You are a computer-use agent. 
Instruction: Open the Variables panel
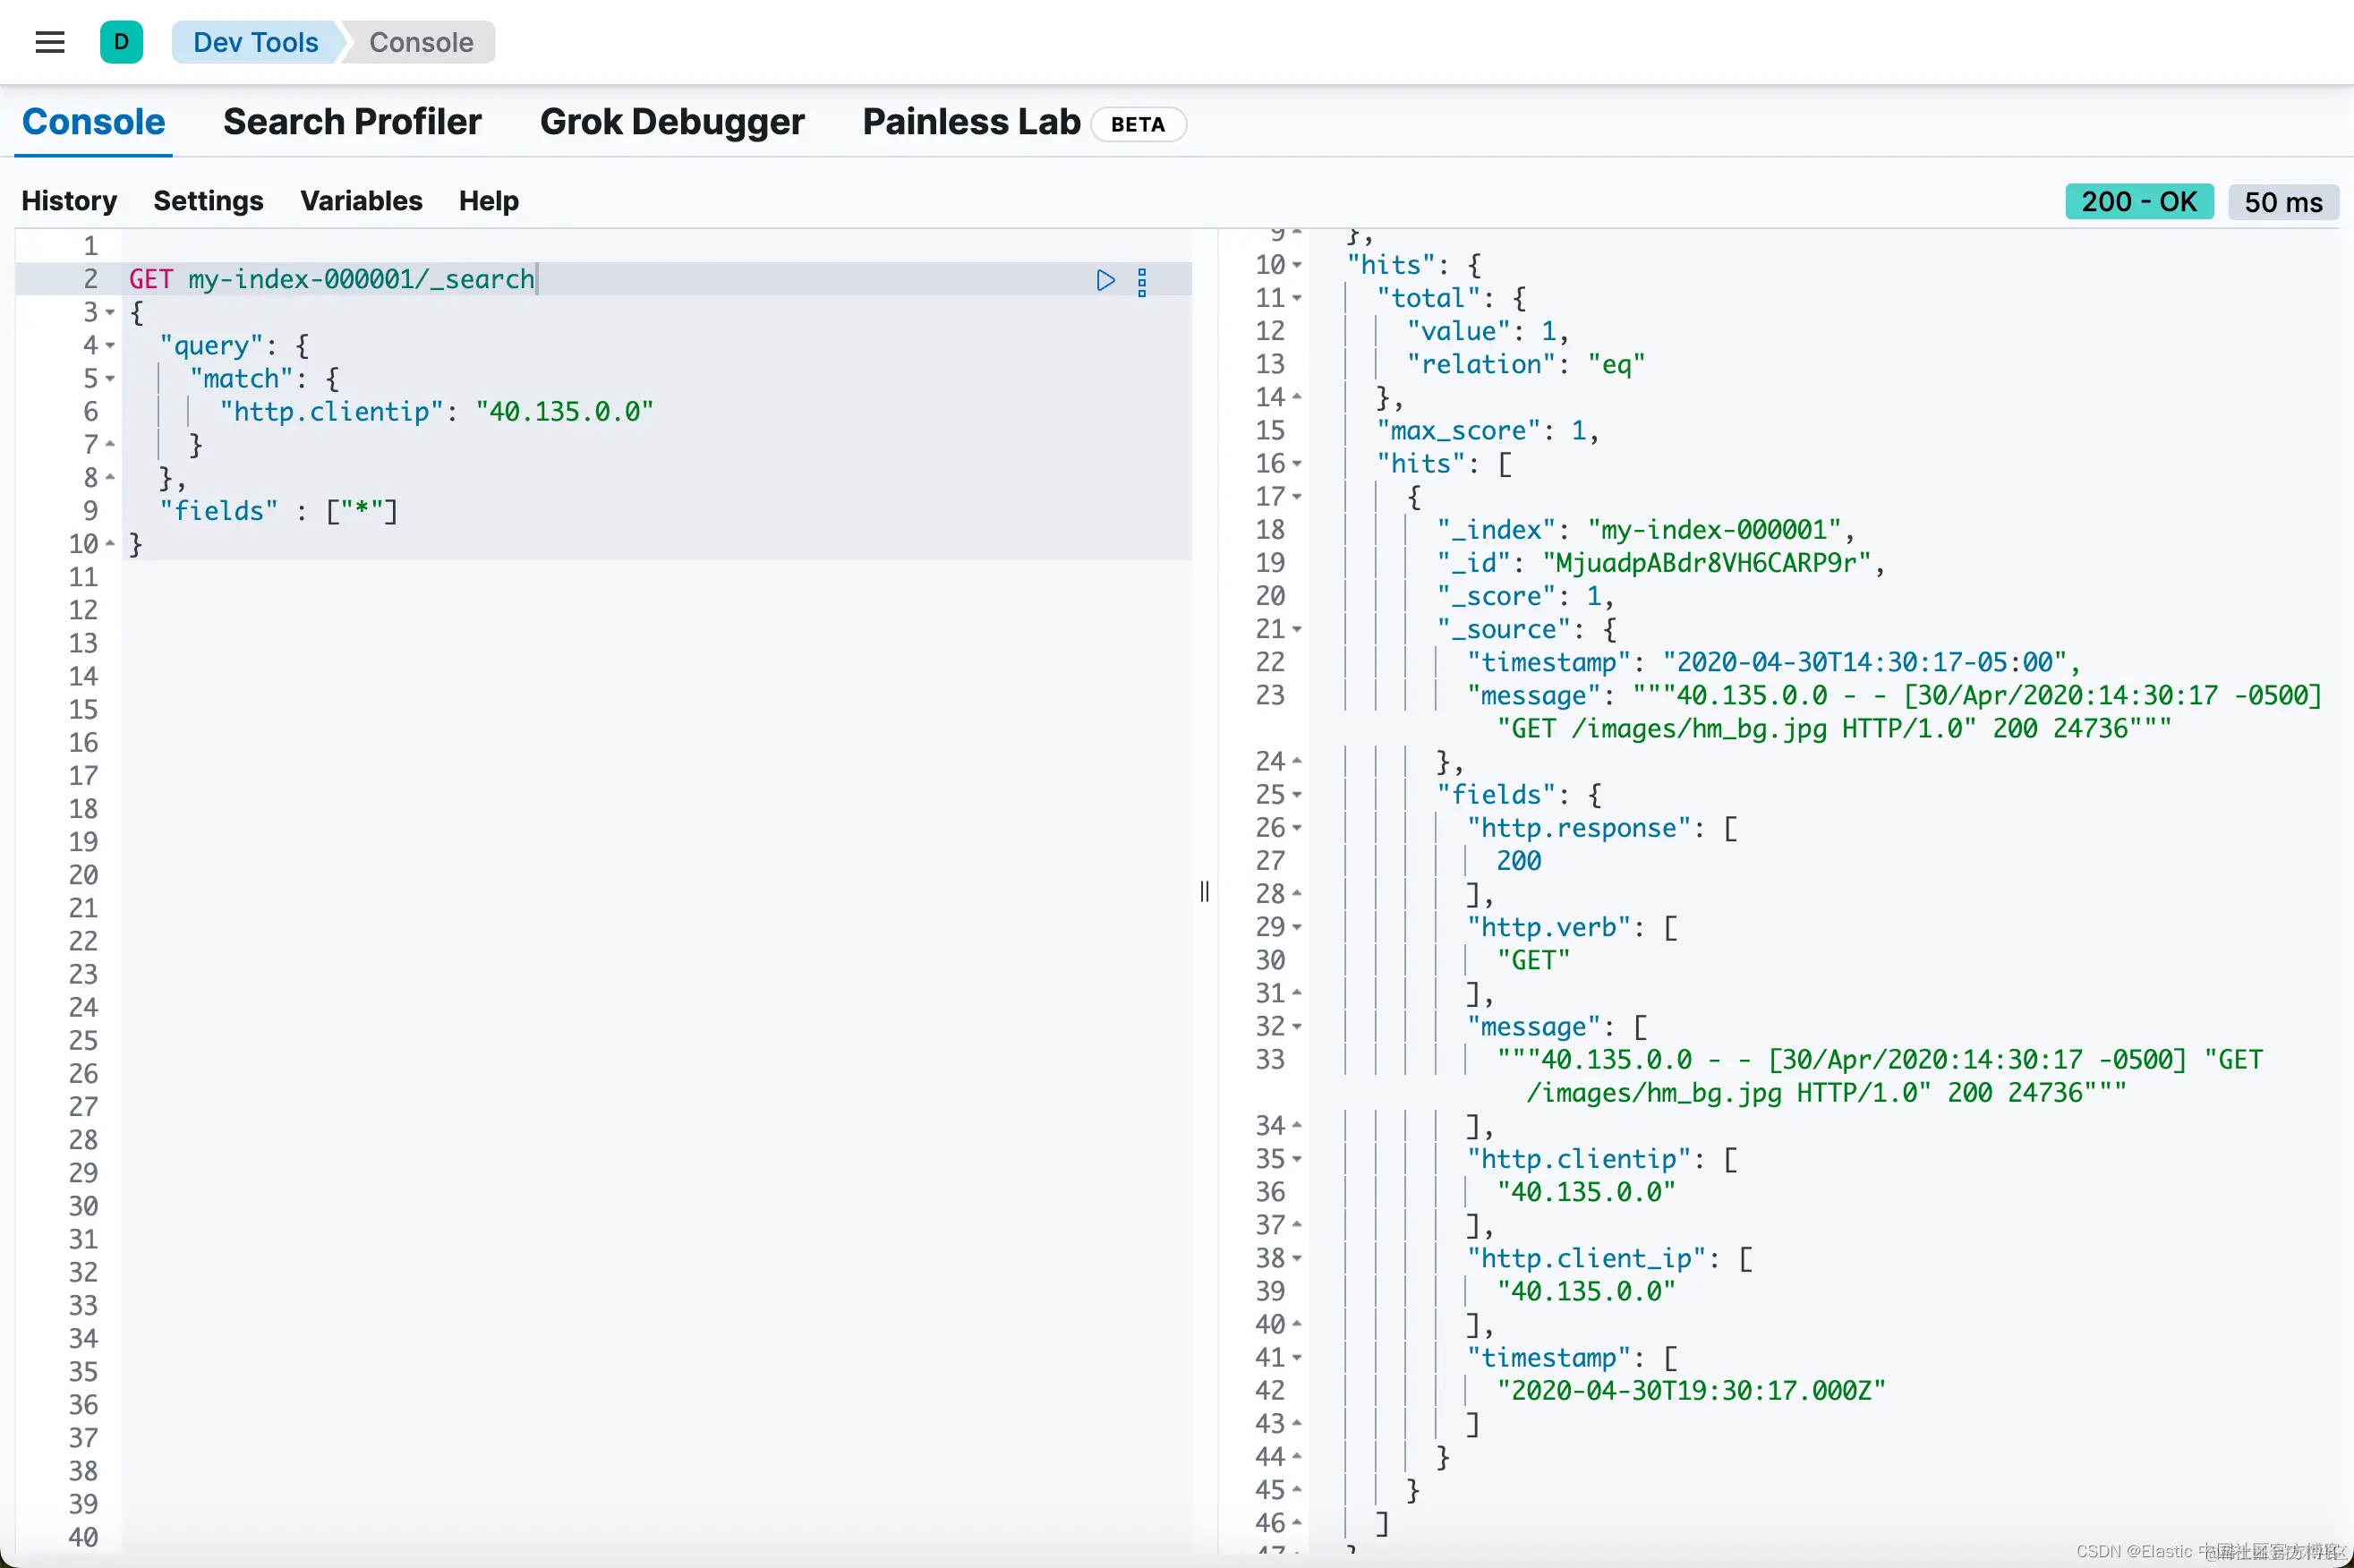(x=361, y=201)
